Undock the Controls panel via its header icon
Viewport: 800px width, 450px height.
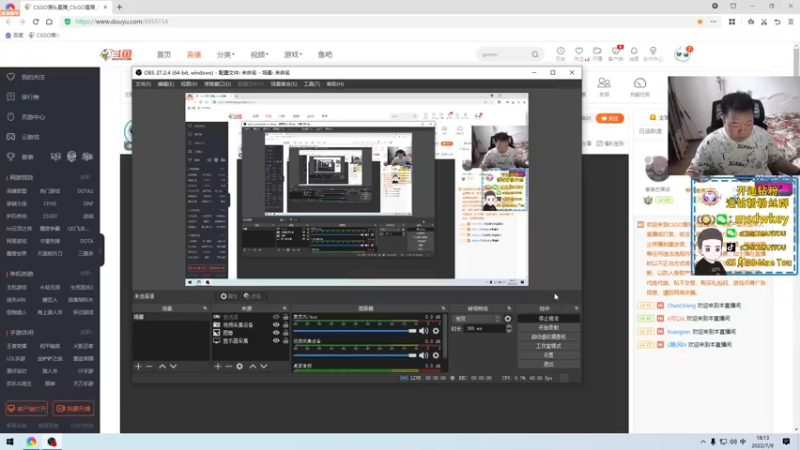(577, 308)
